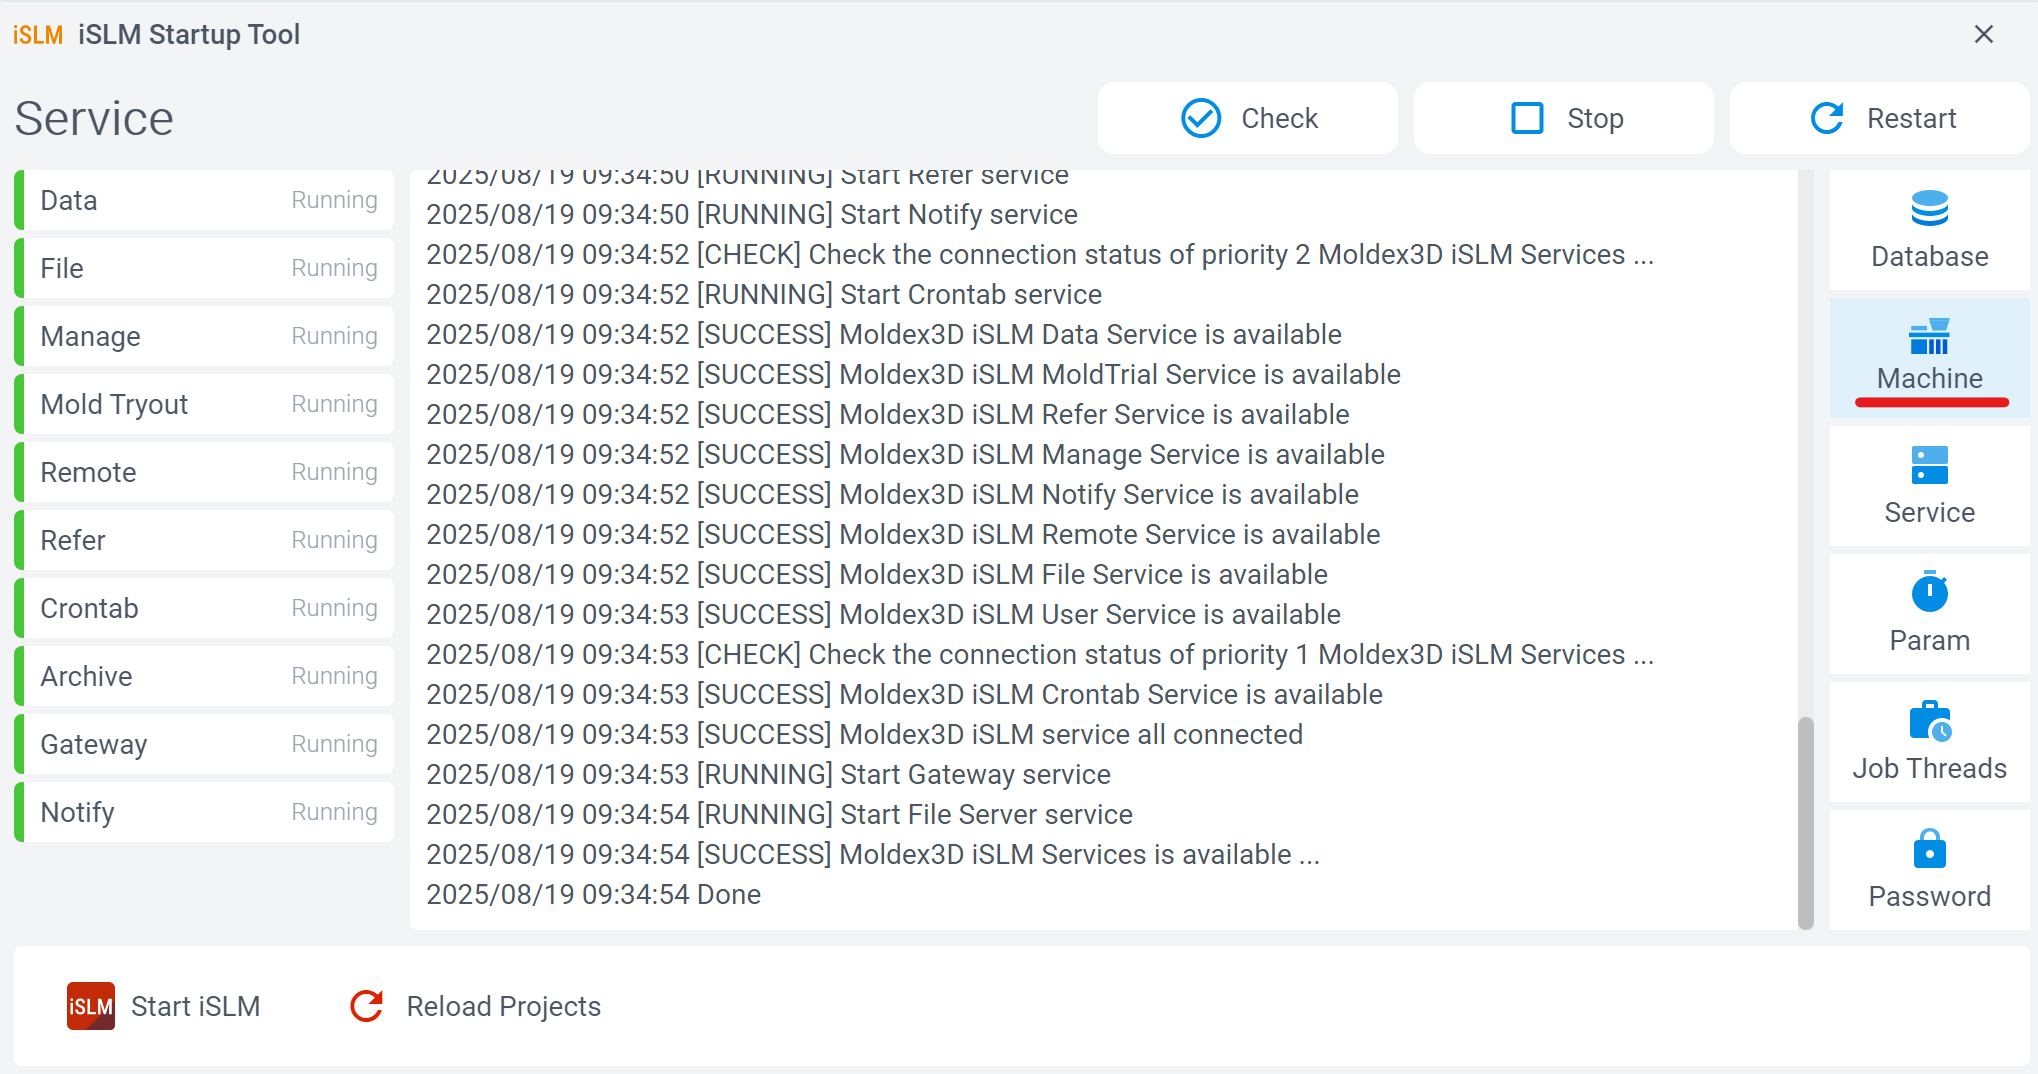Select the Data service row
Screen dimensions: 2038x1074
coord(204,200)
